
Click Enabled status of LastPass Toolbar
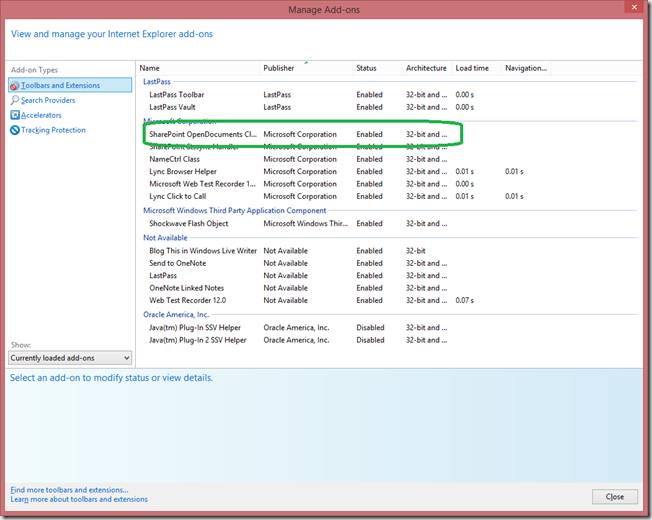pos(369,95)
